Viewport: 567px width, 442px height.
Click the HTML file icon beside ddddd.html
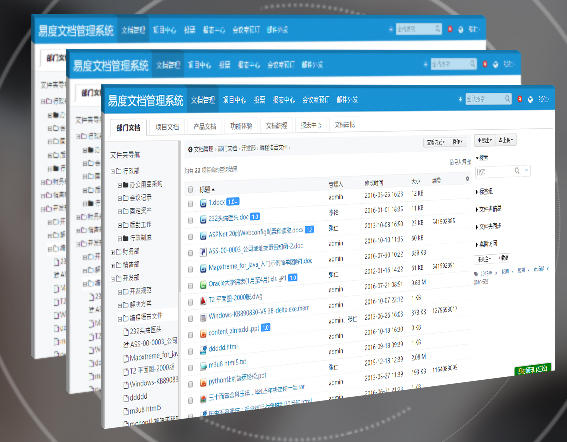pos(203,350)
